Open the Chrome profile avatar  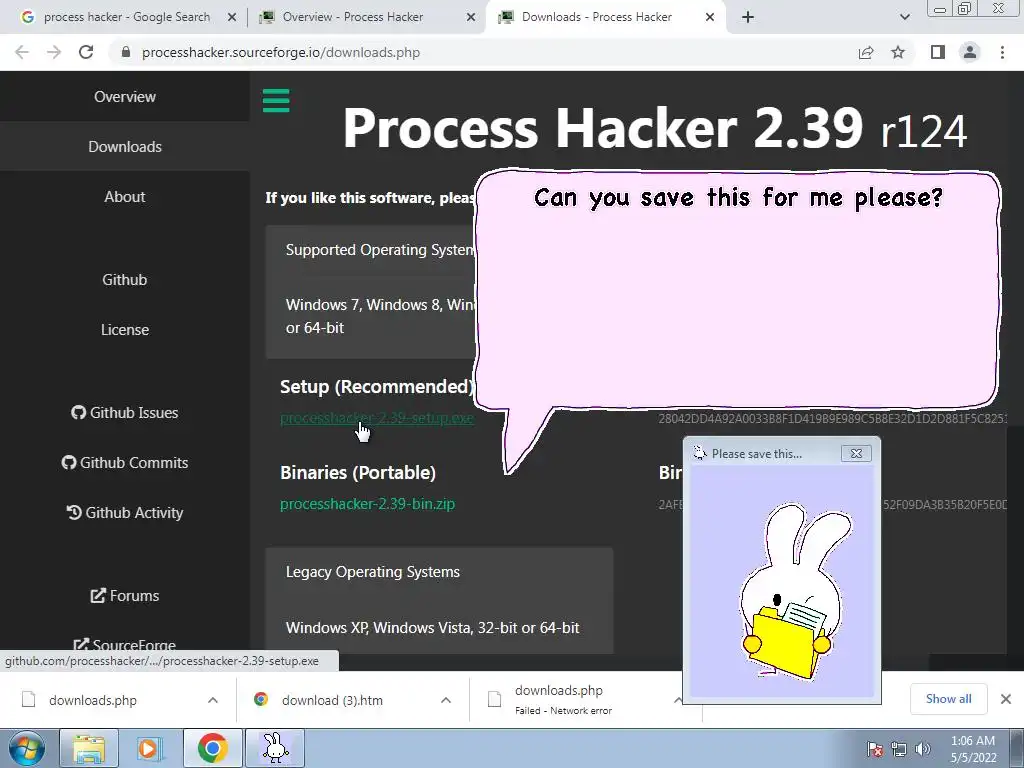[970, 52]
